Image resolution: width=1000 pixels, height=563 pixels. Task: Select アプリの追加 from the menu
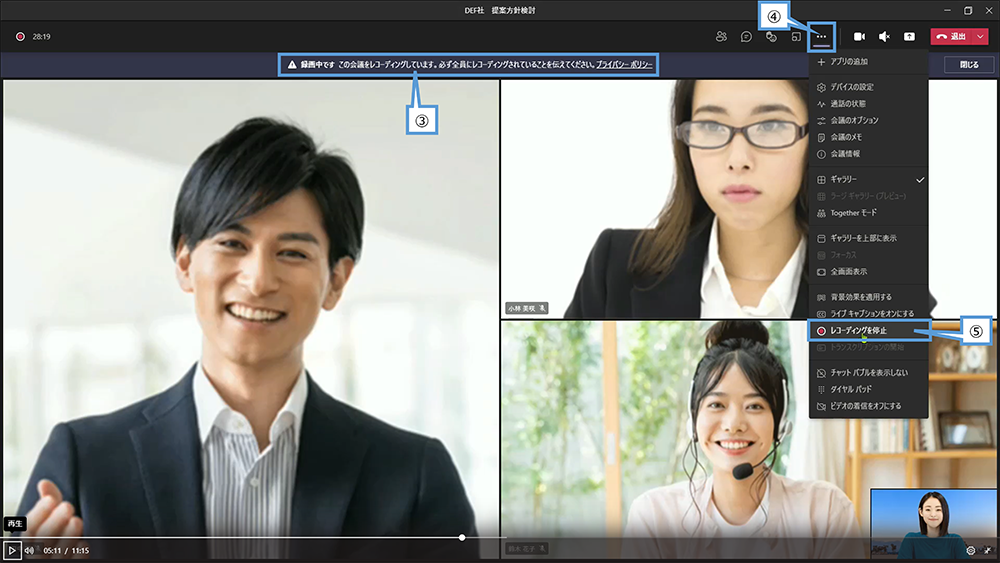point(868,62)
